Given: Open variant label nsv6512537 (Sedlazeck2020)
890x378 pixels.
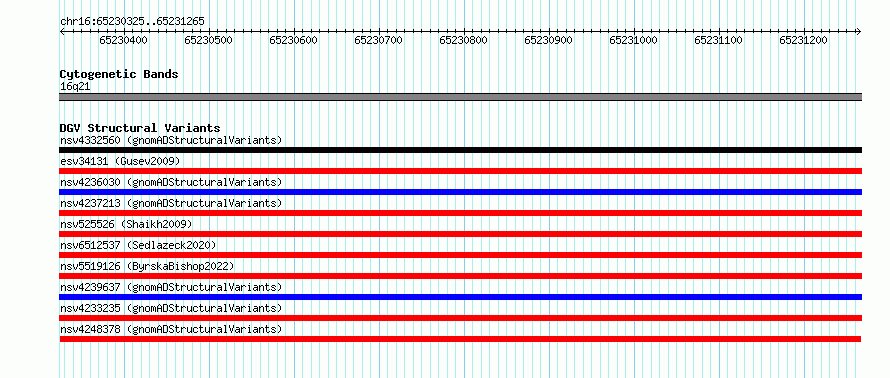Looking at the screenshot, I should click(138, 245).
